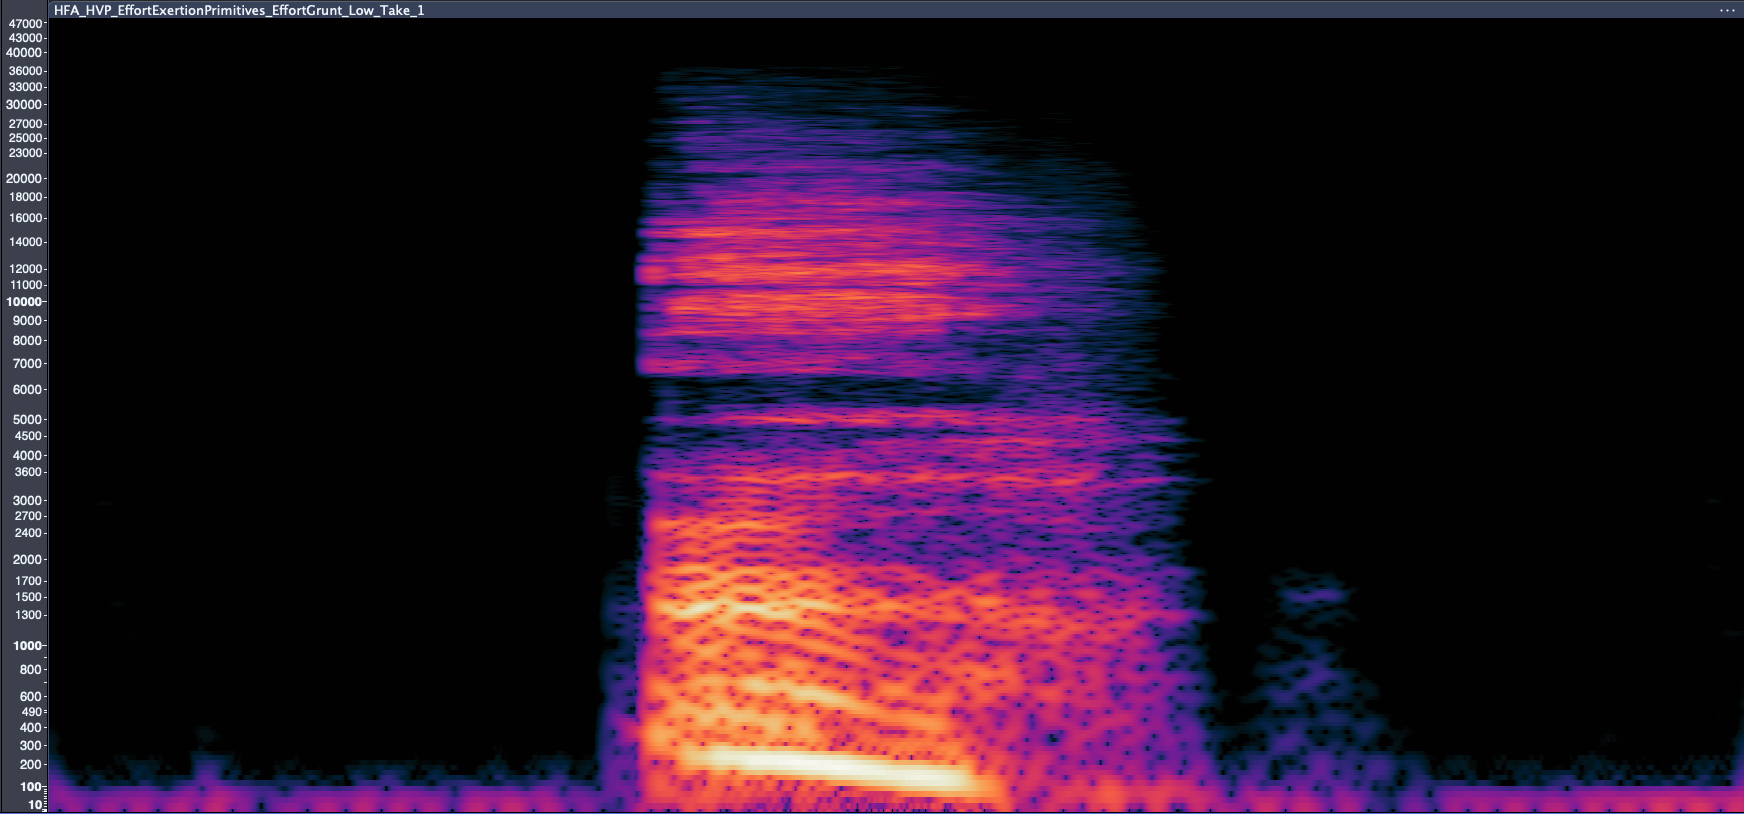This screenshot has height=814, width=1744.
Task: Click the 1700 frequency label
Action: (28, 581)
